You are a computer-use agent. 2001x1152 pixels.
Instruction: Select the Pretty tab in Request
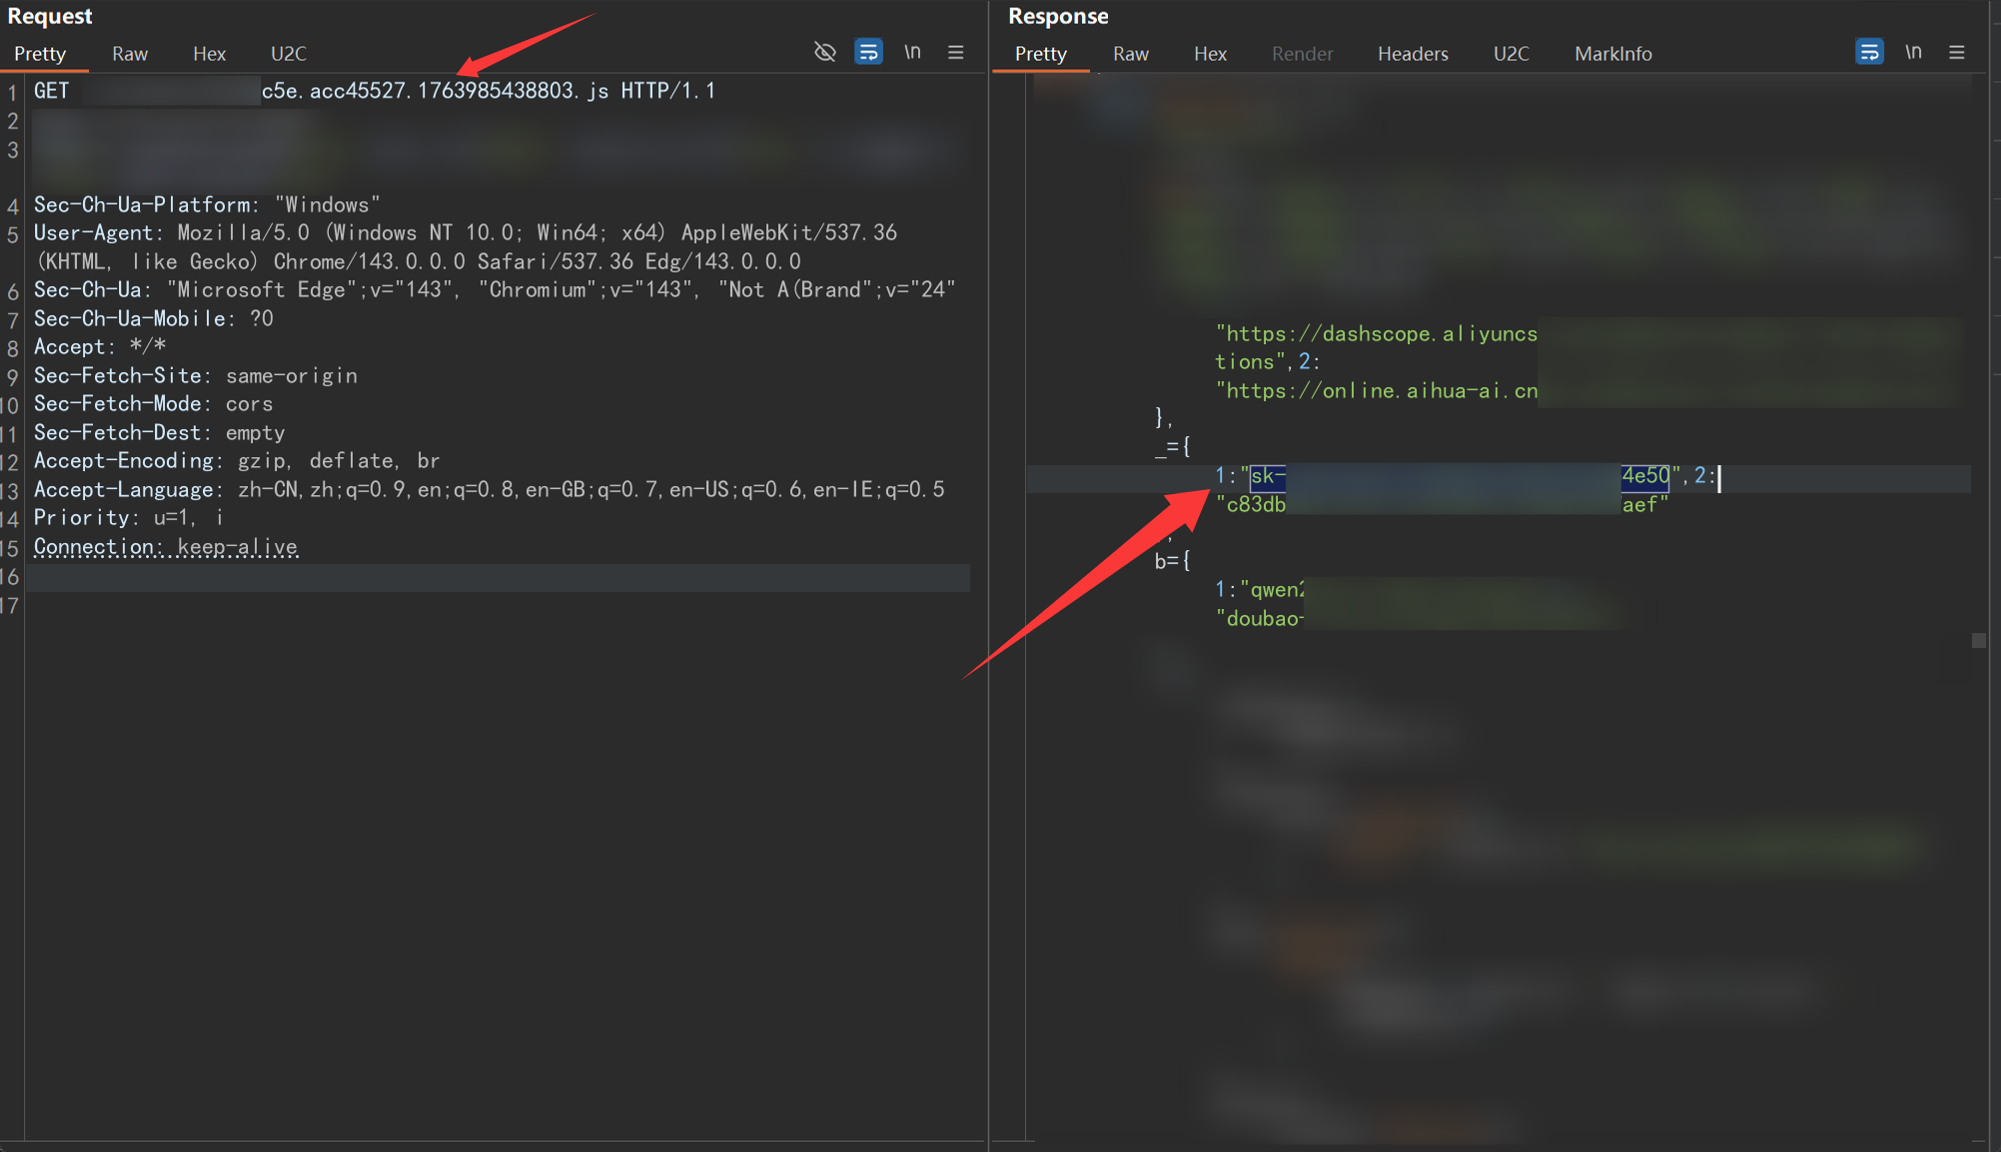pyautogui.click(x=40, y=54)
